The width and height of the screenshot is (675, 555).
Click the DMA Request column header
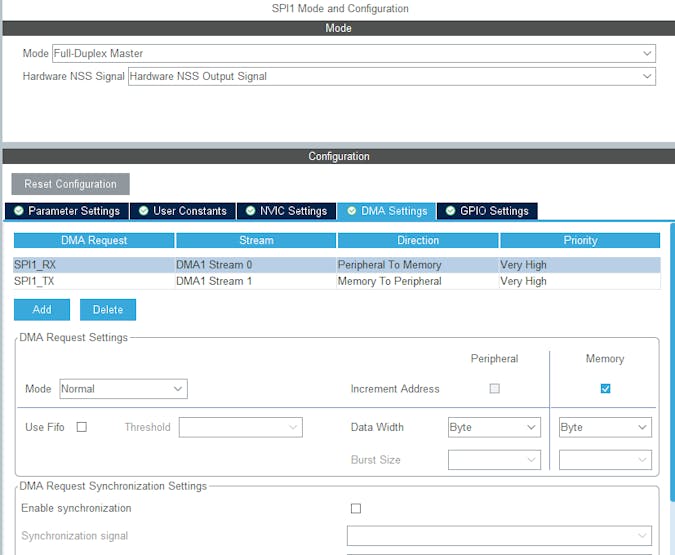(94, 240)
